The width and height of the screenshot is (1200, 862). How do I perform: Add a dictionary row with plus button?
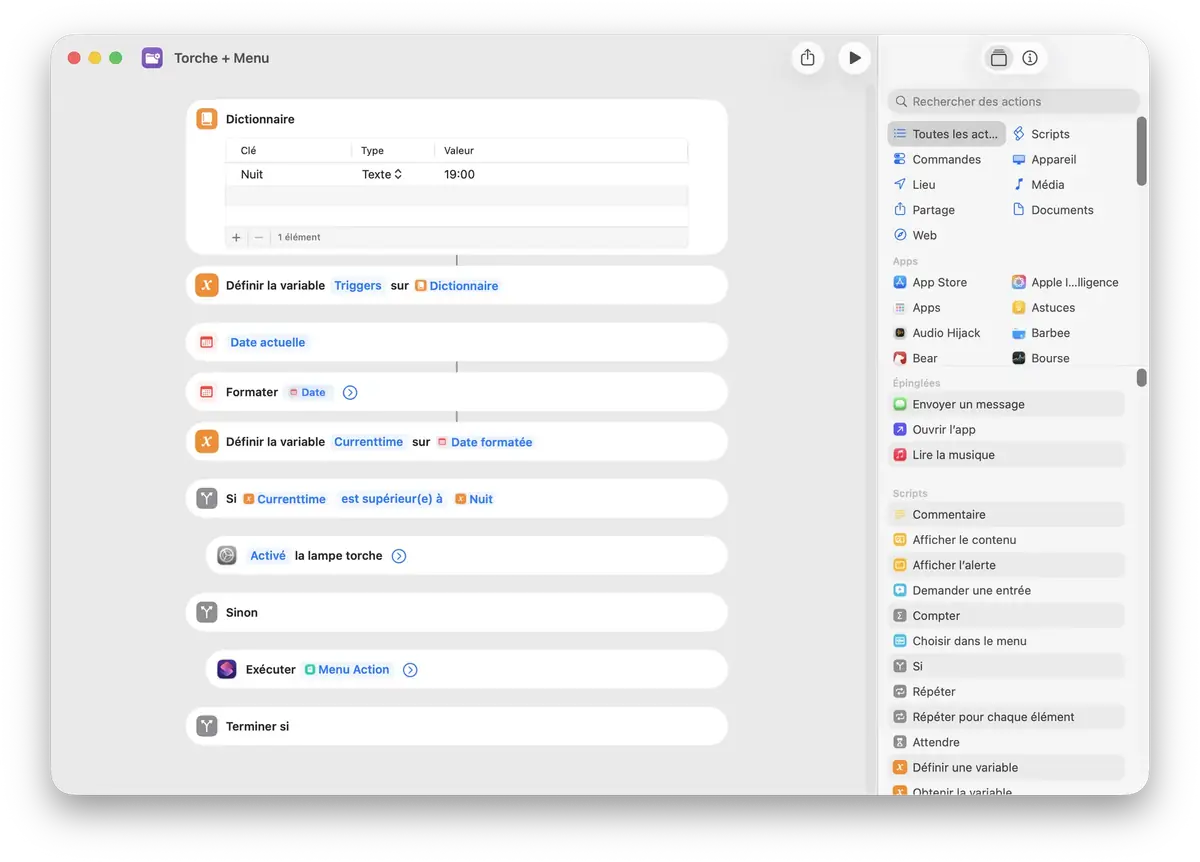[x=236, y=238]
